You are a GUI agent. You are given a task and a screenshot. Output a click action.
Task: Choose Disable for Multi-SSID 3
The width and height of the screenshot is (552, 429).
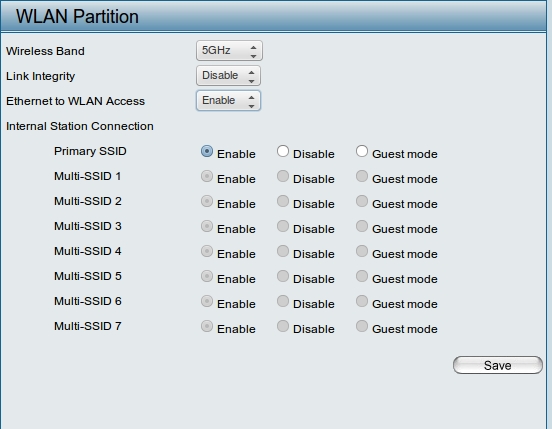click(x=283, y=226)
